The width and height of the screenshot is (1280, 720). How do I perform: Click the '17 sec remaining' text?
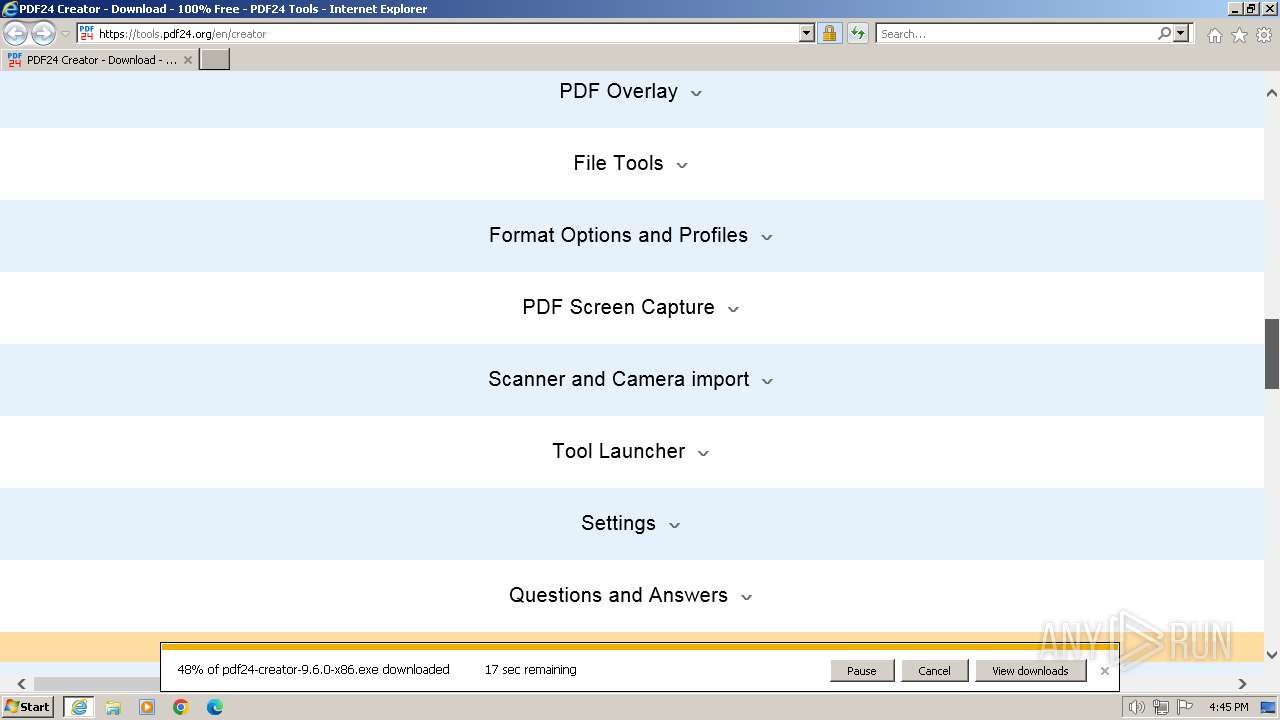[530, 670]
